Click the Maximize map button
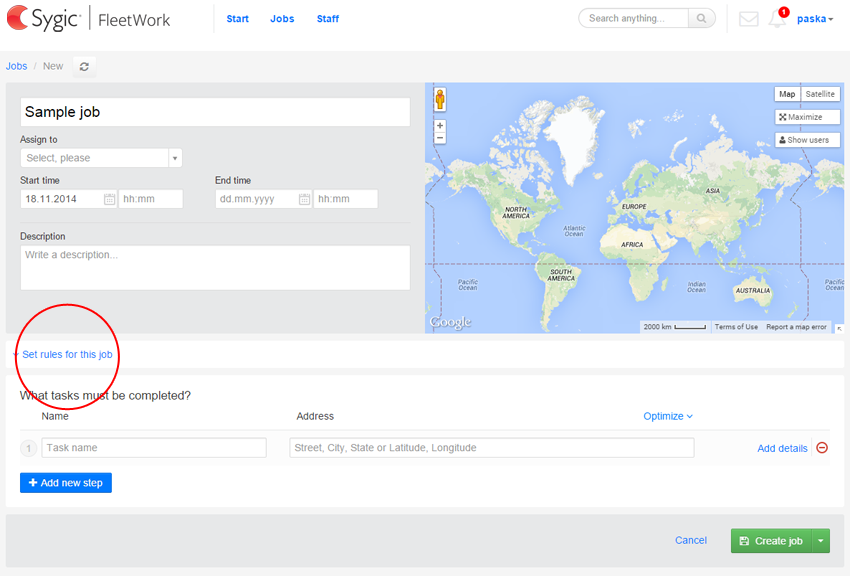Viewport: 850px width, 576px height. pos(807,117)
